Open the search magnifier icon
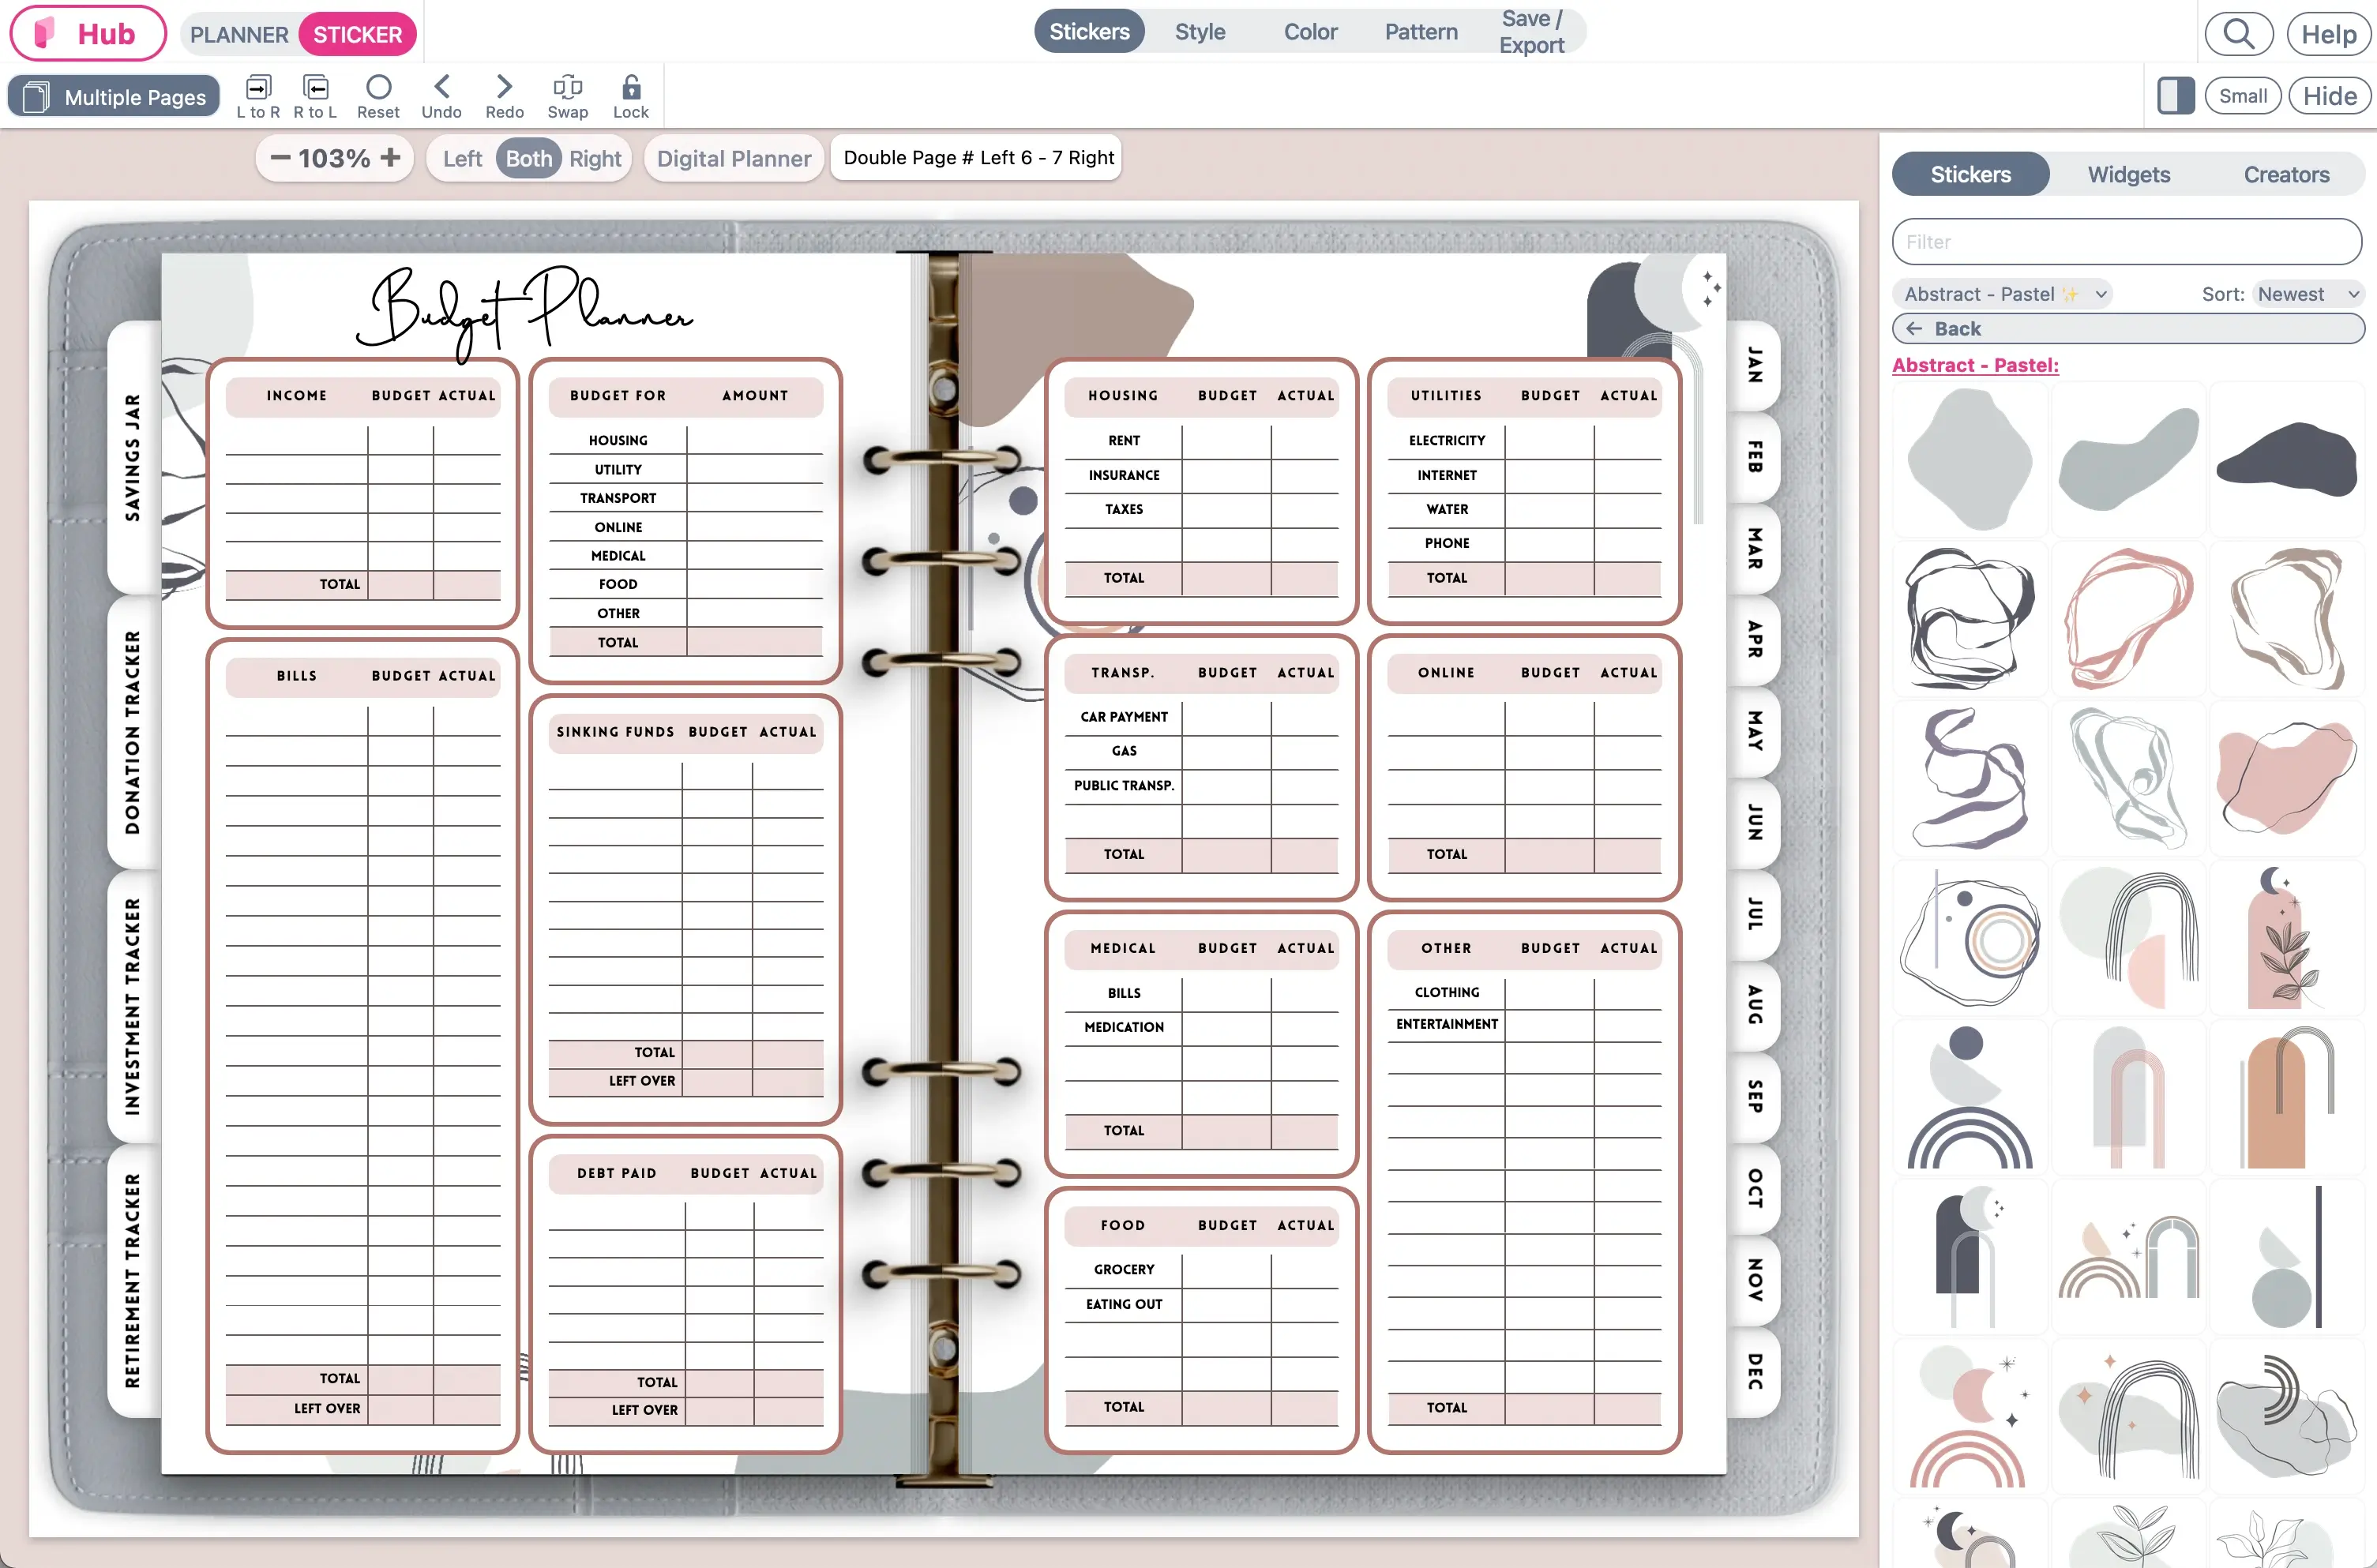Viewport: 2377px width, 1568px height. pos(2239,33)
